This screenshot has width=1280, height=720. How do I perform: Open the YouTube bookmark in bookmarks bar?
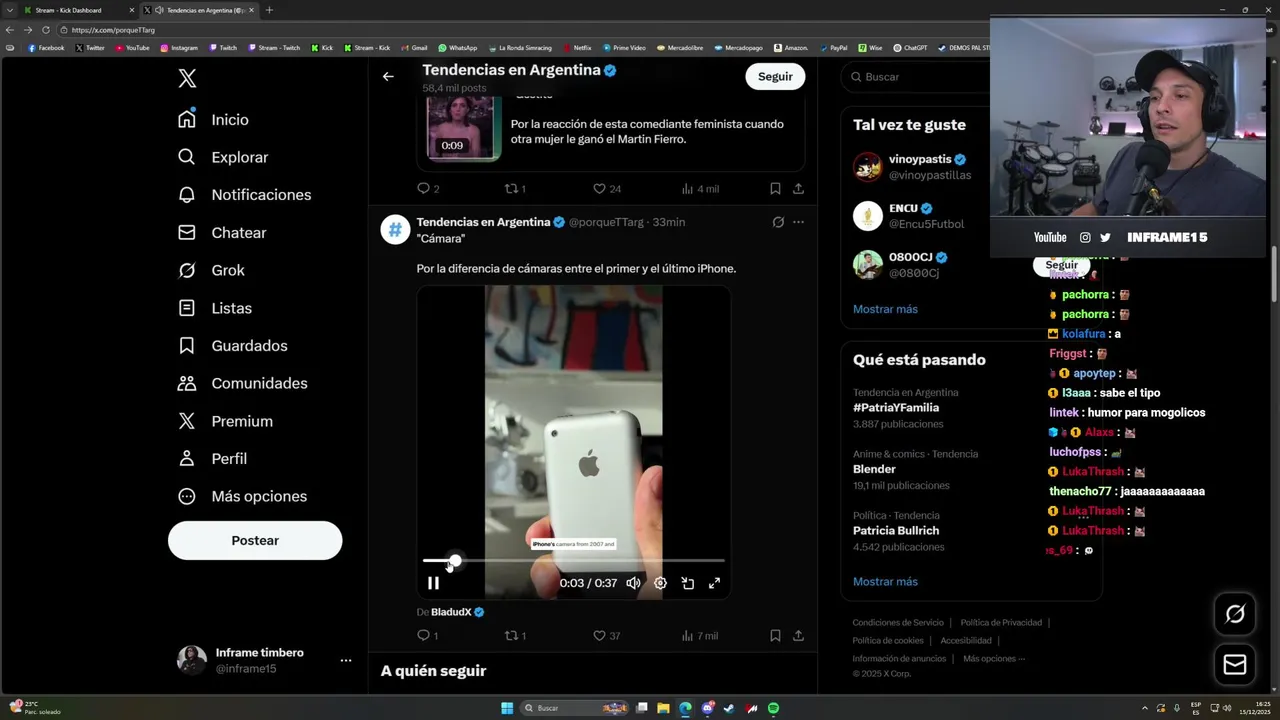tap(132, 47)
